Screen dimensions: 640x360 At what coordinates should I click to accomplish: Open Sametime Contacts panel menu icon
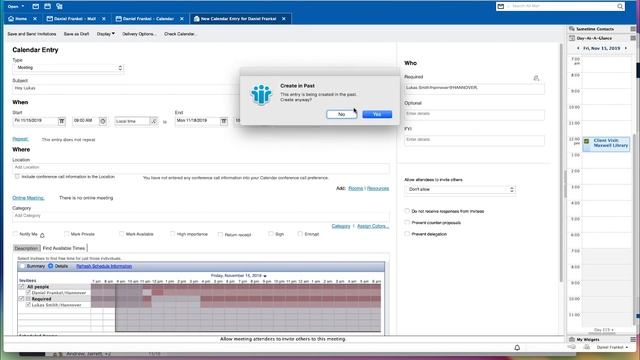(633, 29)
